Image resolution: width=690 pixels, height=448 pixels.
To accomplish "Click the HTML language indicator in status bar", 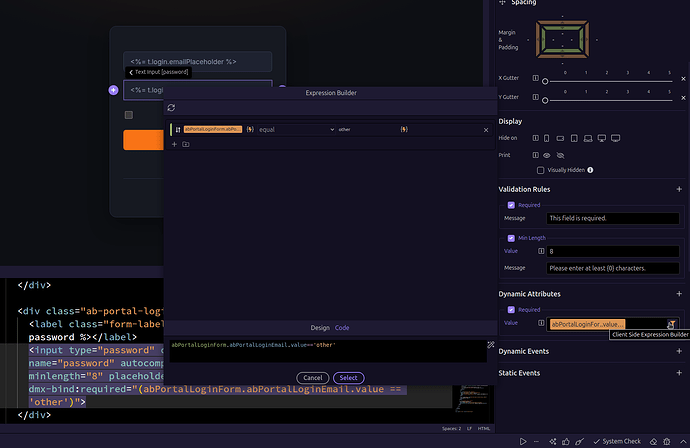I will 484,429.
